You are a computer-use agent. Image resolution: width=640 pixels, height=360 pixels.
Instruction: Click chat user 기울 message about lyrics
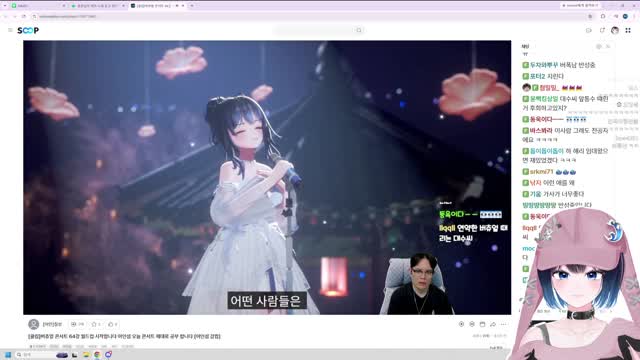pyautogui.click(x=553, y=194)
